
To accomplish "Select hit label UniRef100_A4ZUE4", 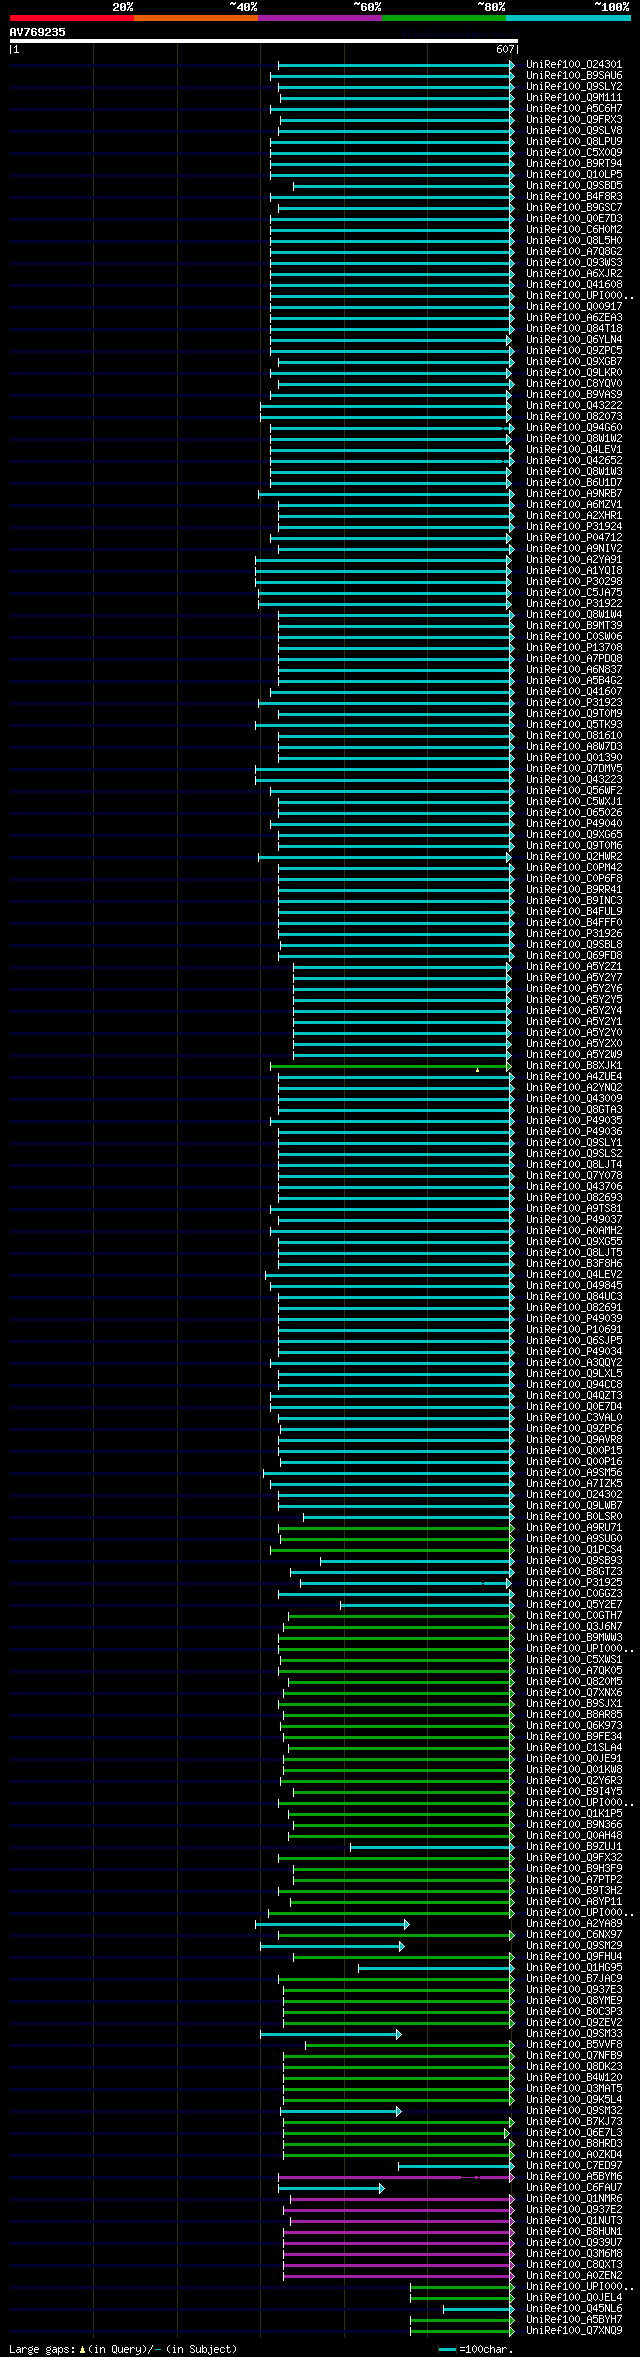I will [574, 1076].
